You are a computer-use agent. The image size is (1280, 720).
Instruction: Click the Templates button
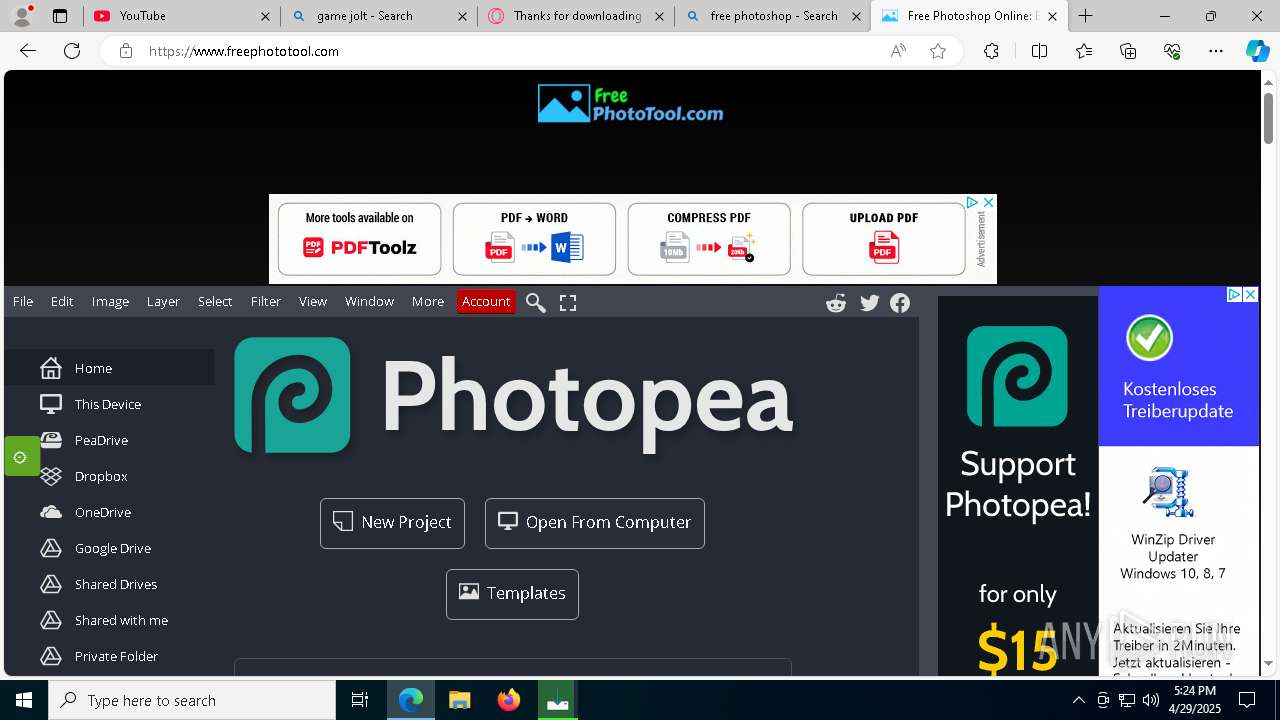coord(512,594)
